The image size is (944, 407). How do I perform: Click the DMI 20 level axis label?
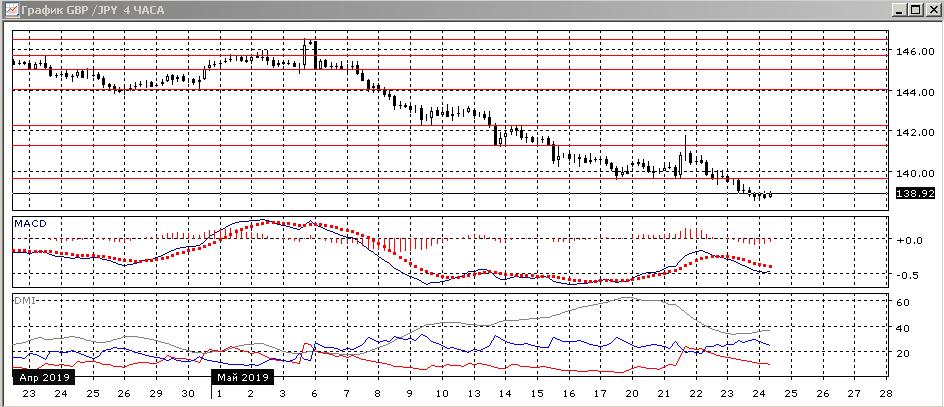pos(902,353)
